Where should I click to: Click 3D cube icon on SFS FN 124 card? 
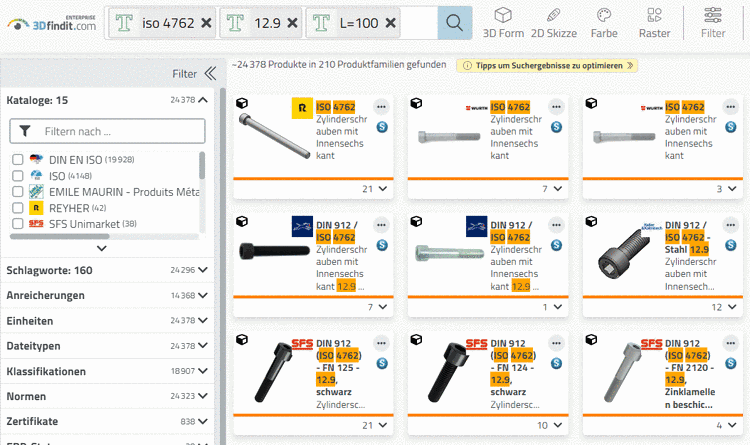[417, 339]
